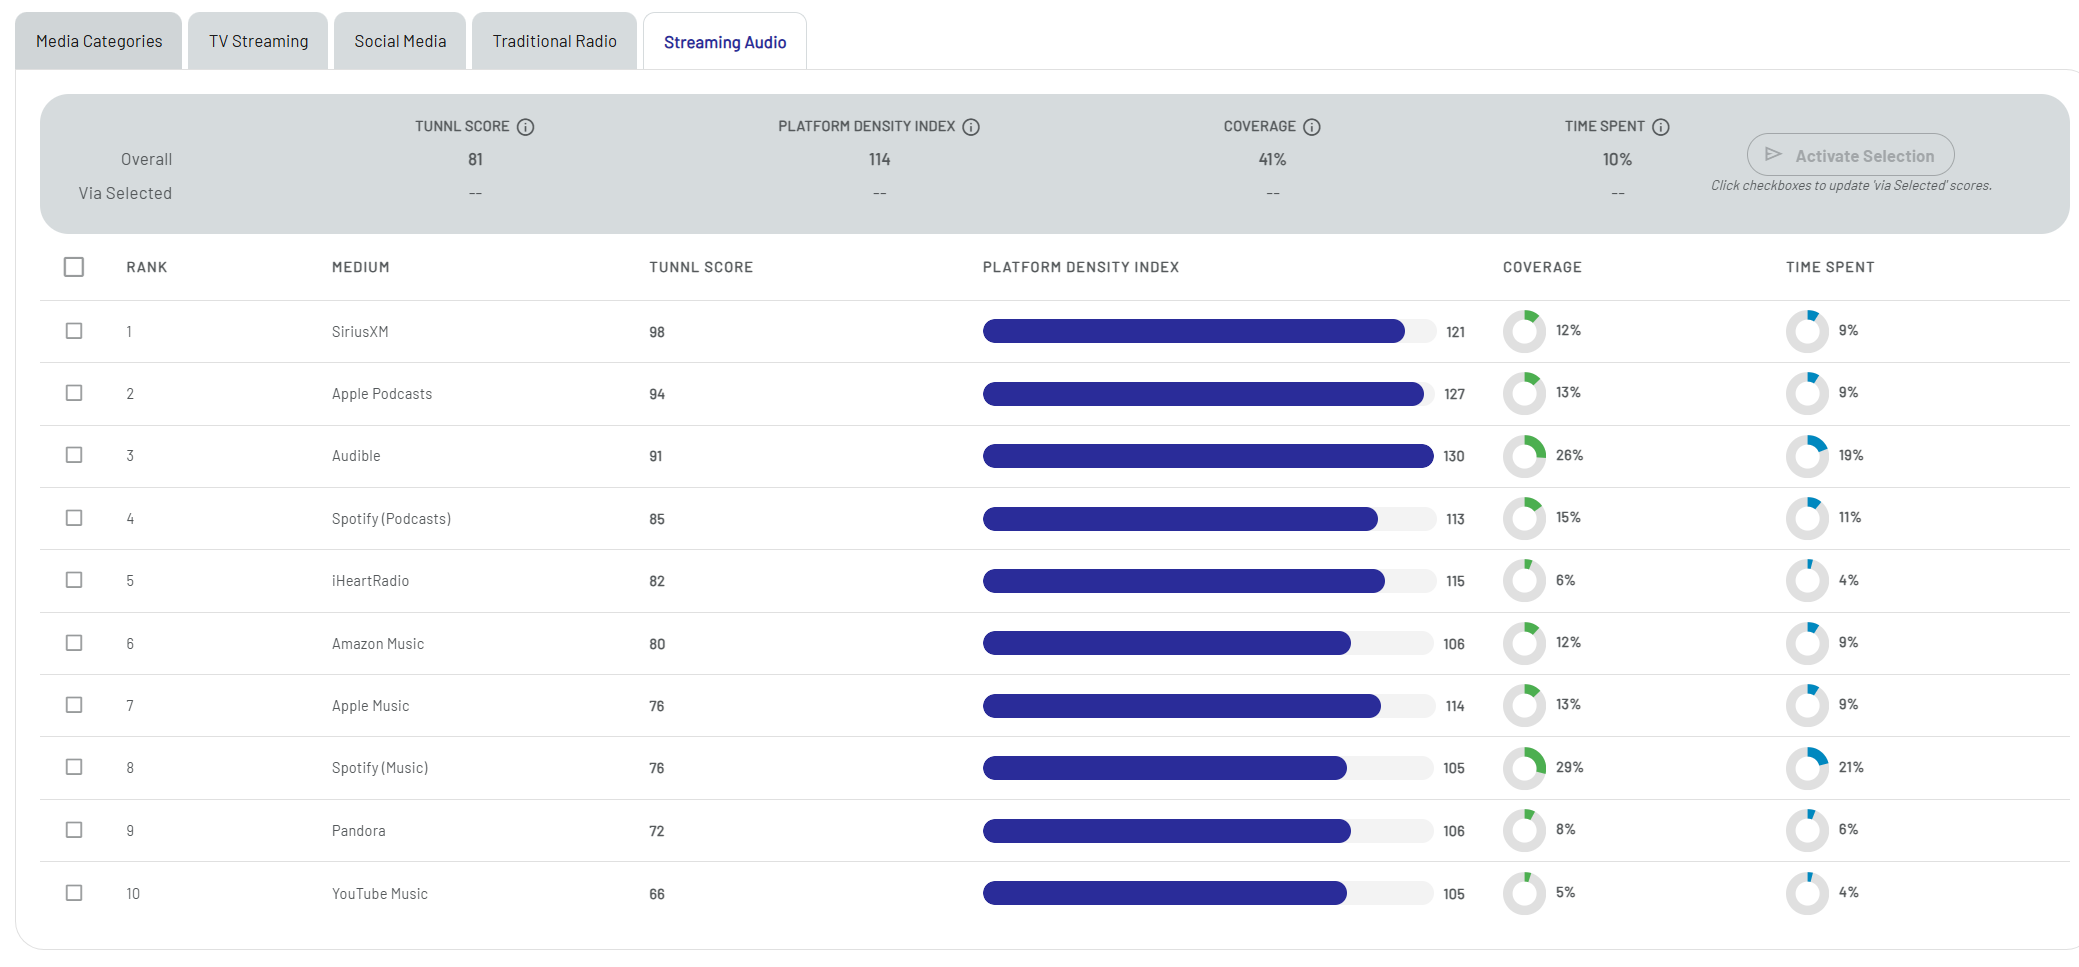Toggle the select-all checkbox in header
This screenshot has width=2079, height=967.
pos(74,267)
